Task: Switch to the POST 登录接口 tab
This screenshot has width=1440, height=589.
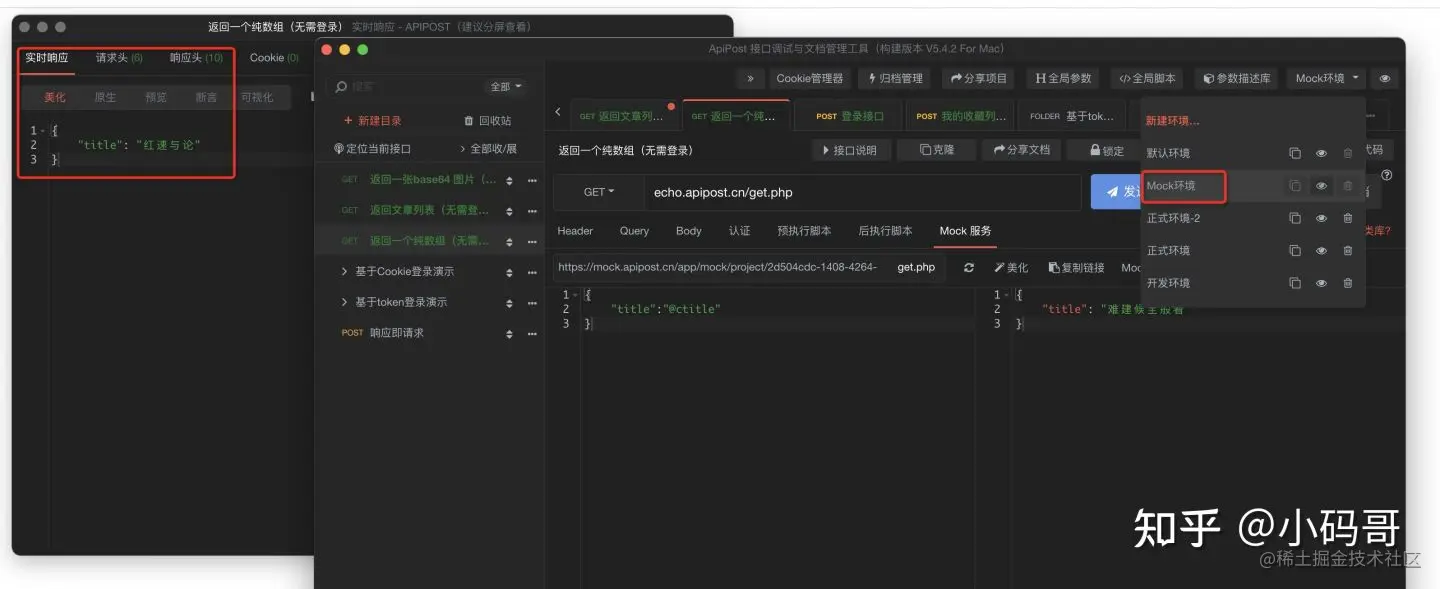Action: (x=849, y=116)
